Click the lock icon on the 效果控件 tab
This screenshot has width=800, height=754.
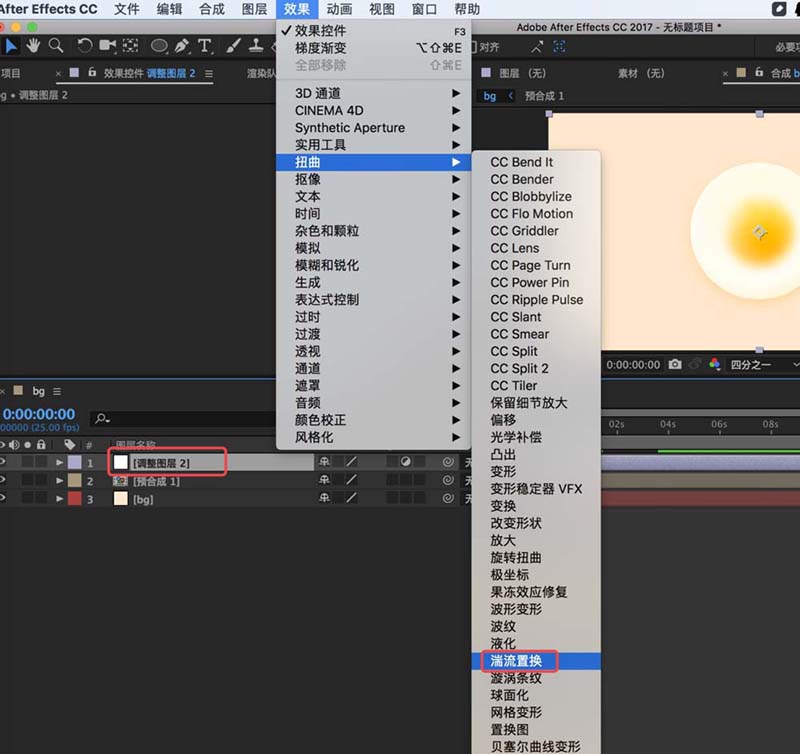point(92,72)
